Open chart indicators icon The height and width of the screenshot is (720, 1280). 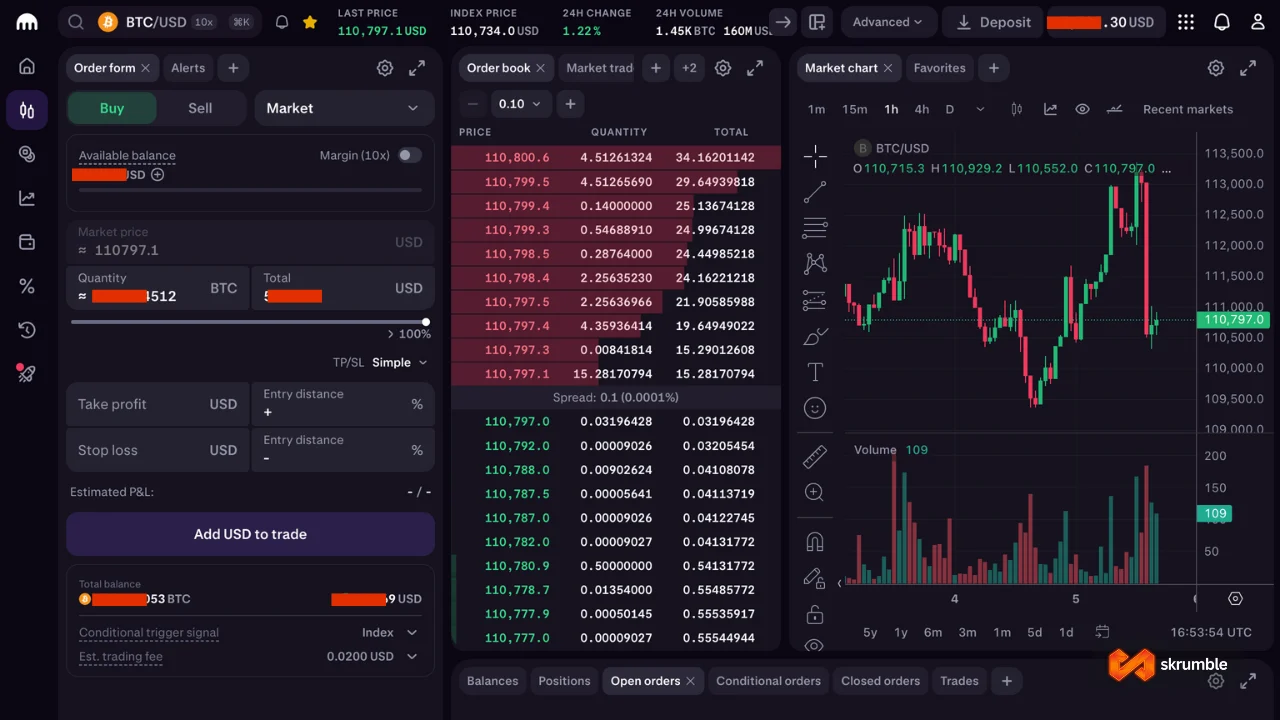[x=1050, y=109]
